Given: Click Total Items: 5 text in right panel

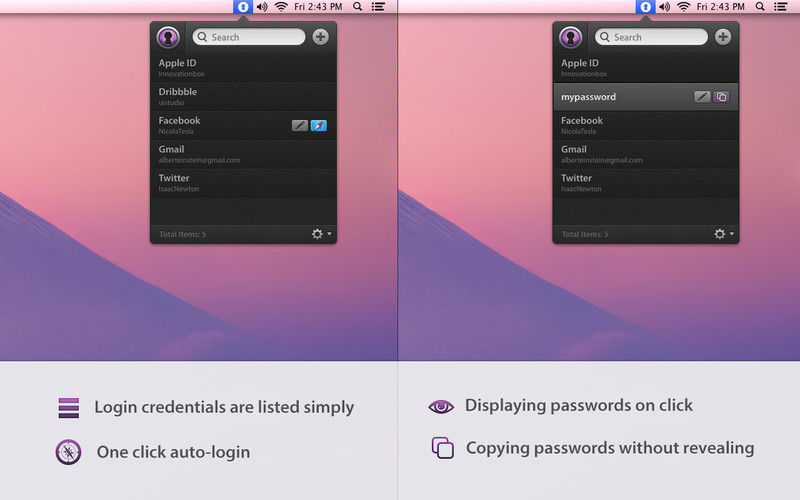Looking at the screenshot, I should coord(585,234).
